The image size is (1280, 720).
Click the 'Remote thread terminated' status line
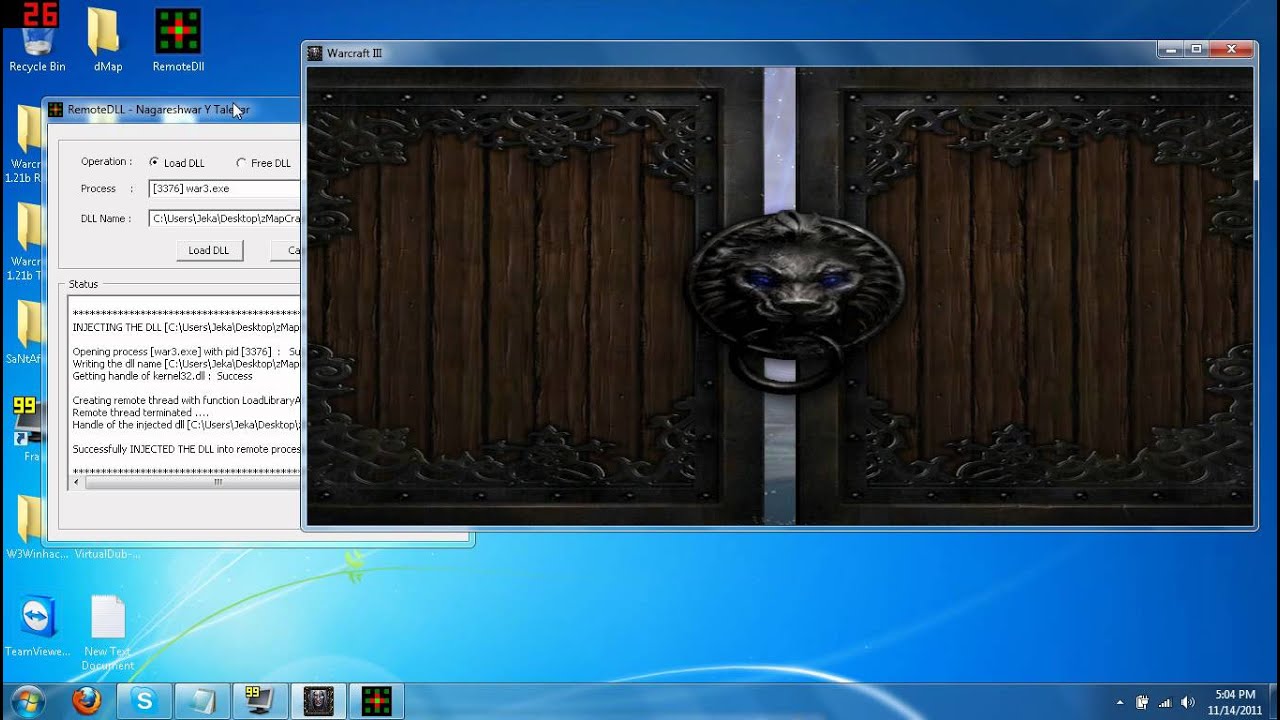[x=141, y=412]
